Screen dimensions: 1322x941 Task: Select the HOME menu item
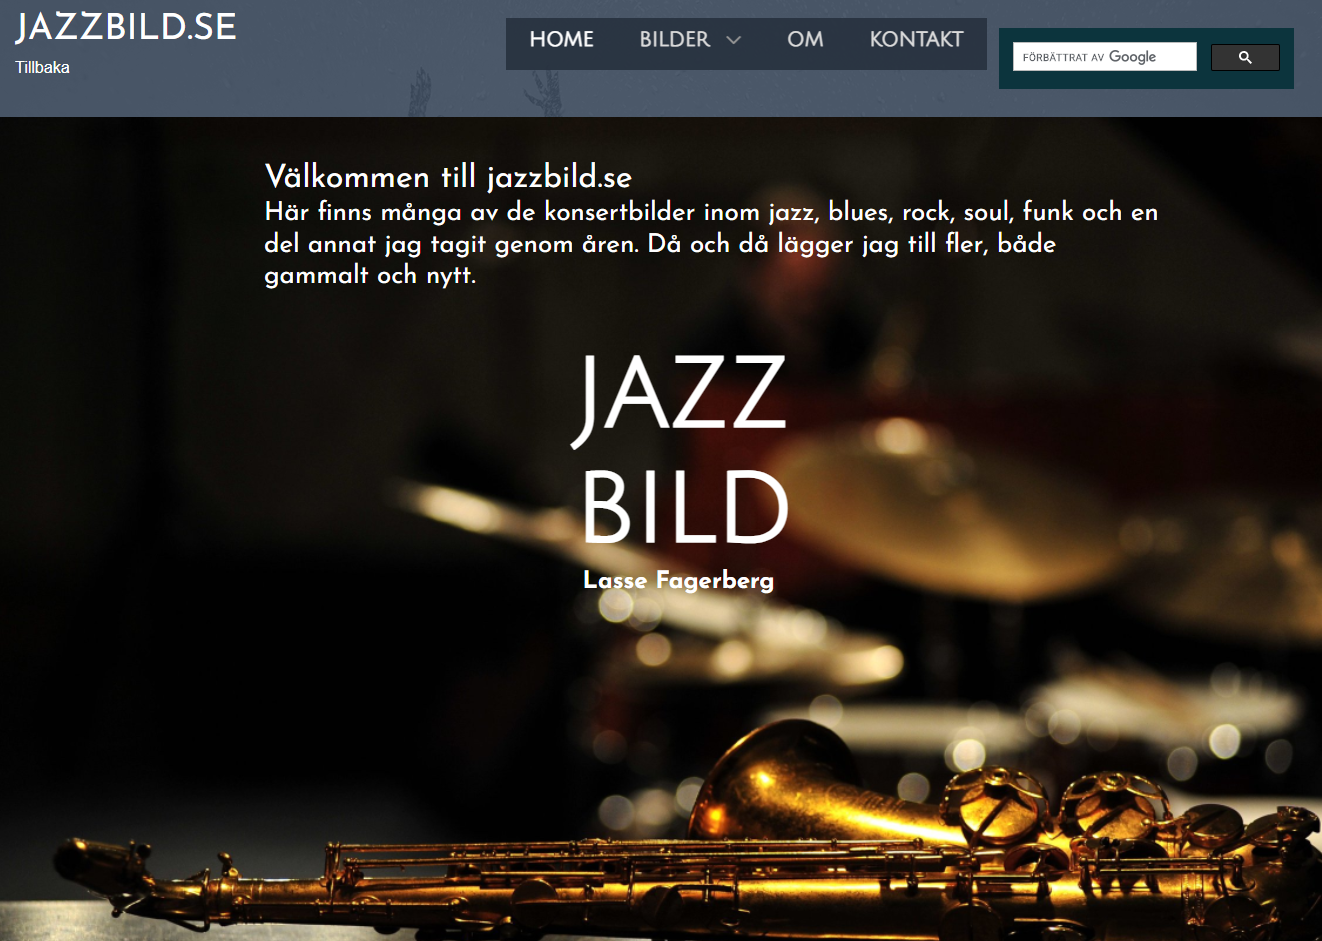tap(561, 39)
